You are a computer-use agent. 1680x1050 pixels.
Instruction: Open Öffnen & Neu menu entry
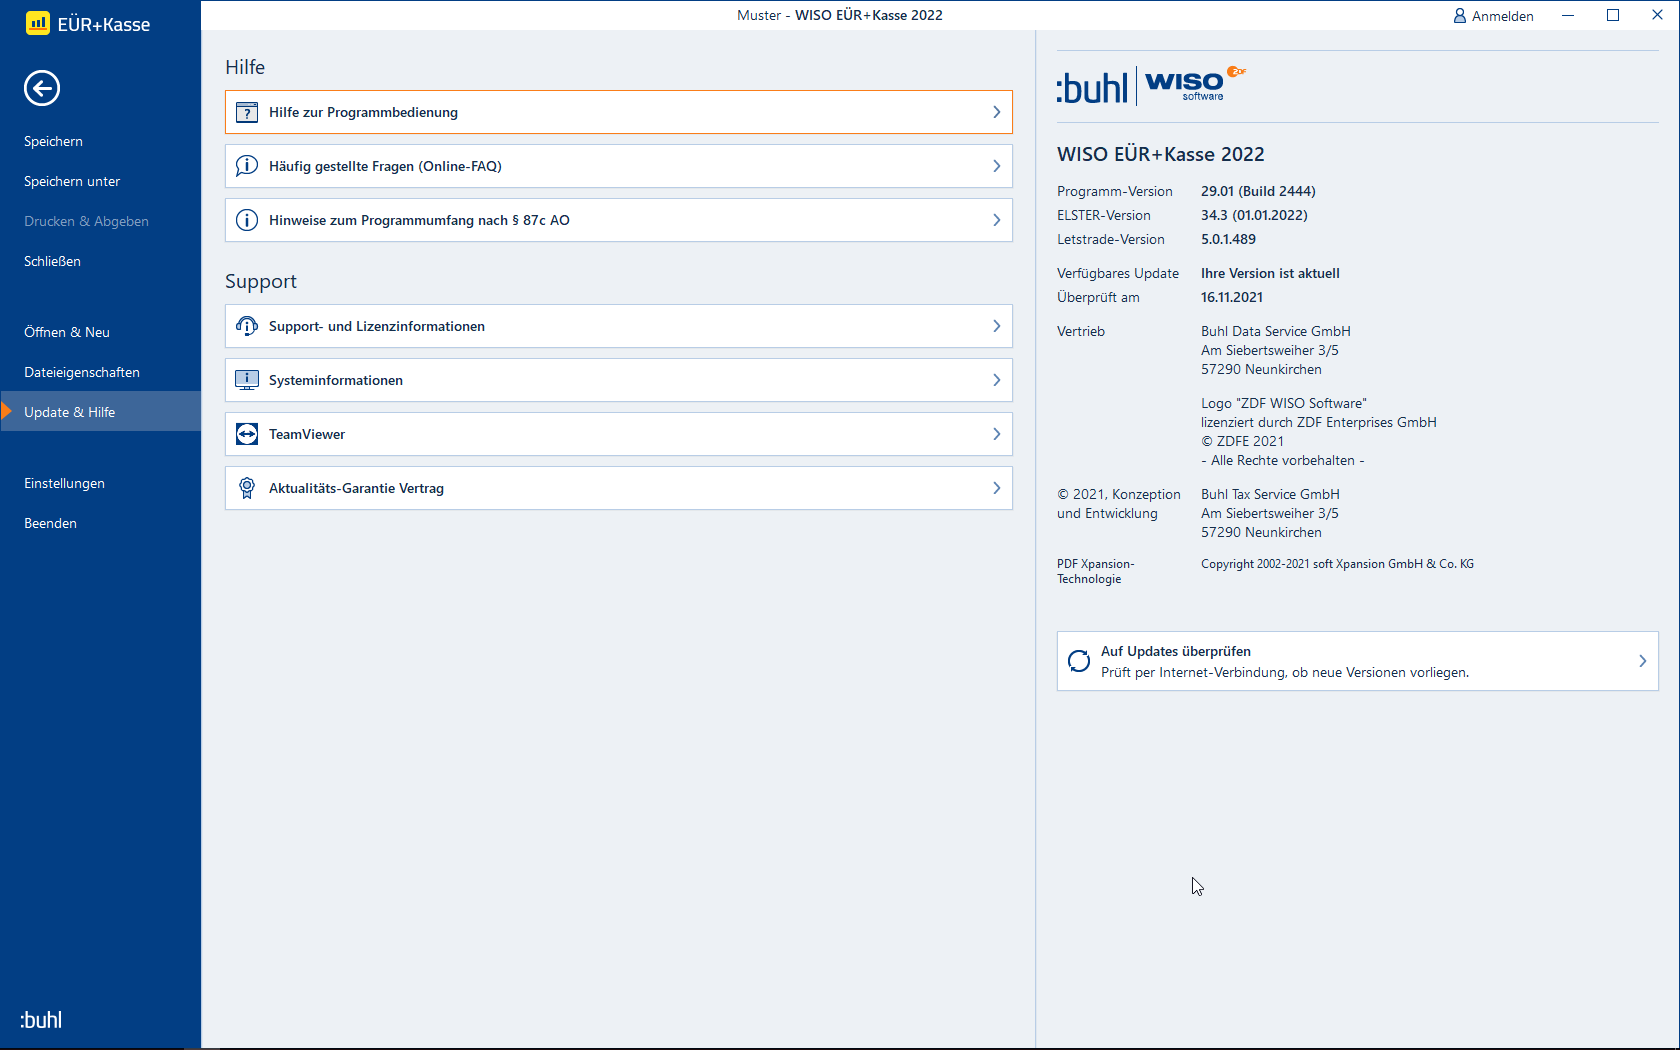click(x=100, y=332)
